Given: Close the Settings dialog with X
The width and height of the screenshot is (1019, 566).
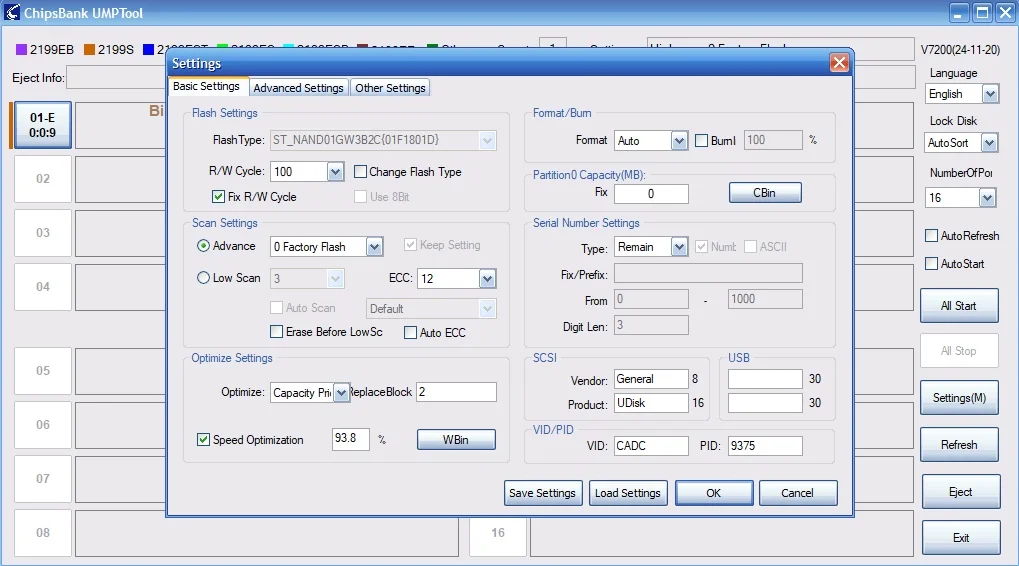Looking at the screenshot, I should pos(839,63).
